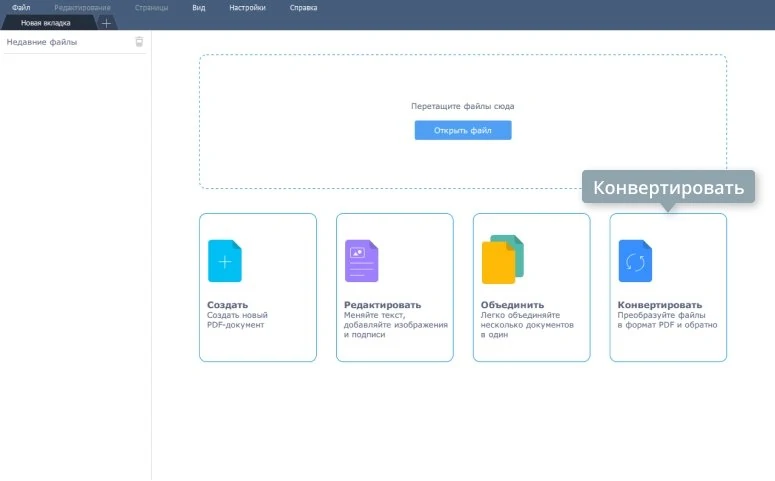
Task: Click the blue Create new PDF document icon
Action: tap(224, 261)
